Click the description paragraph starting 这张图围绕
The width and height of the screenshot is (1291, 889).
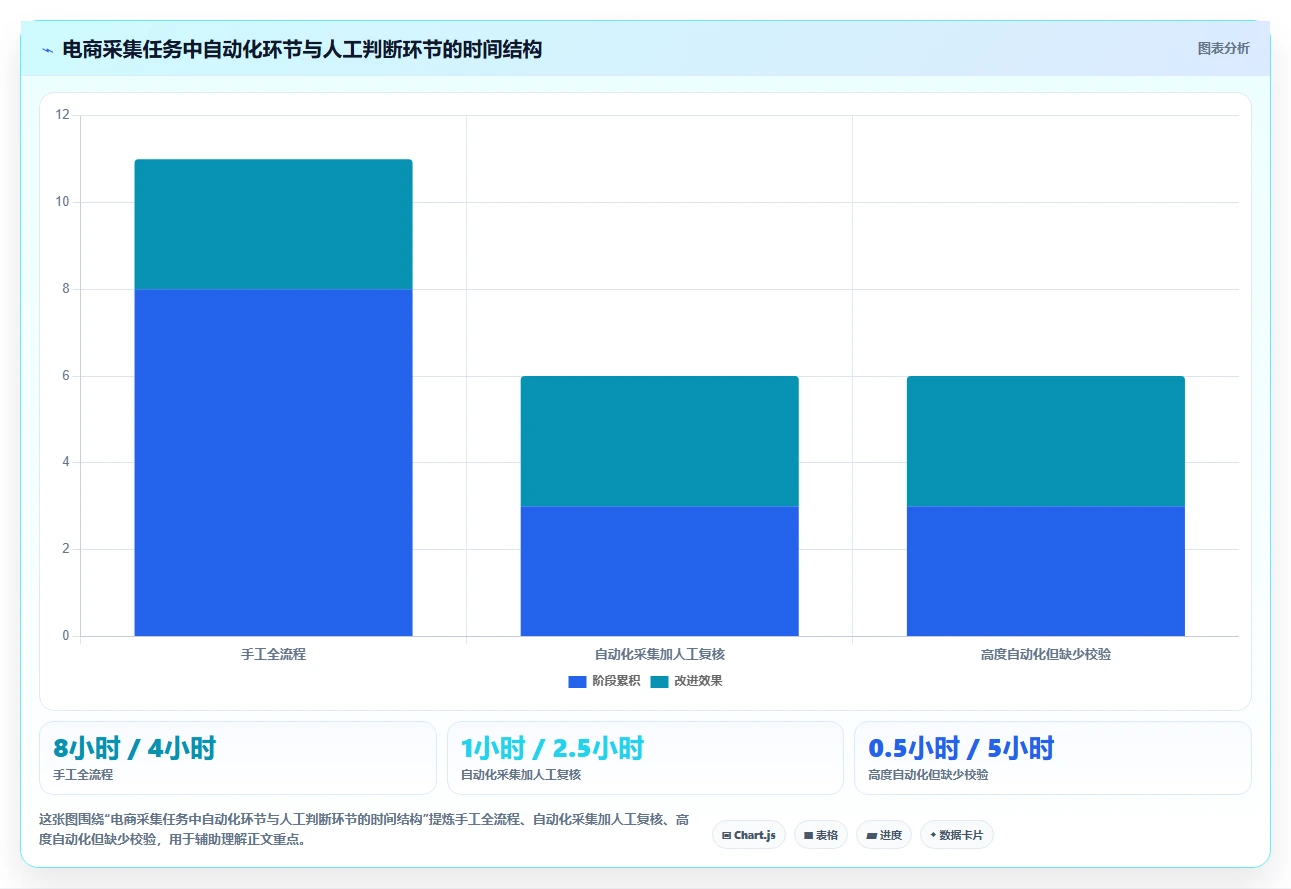pyautogui.click(x=364, y=829)
